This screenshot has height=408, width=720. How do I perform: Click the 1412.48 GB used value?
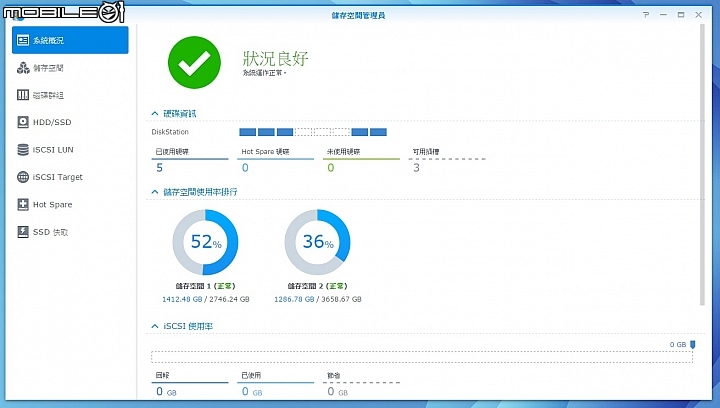tap(182, 299)
